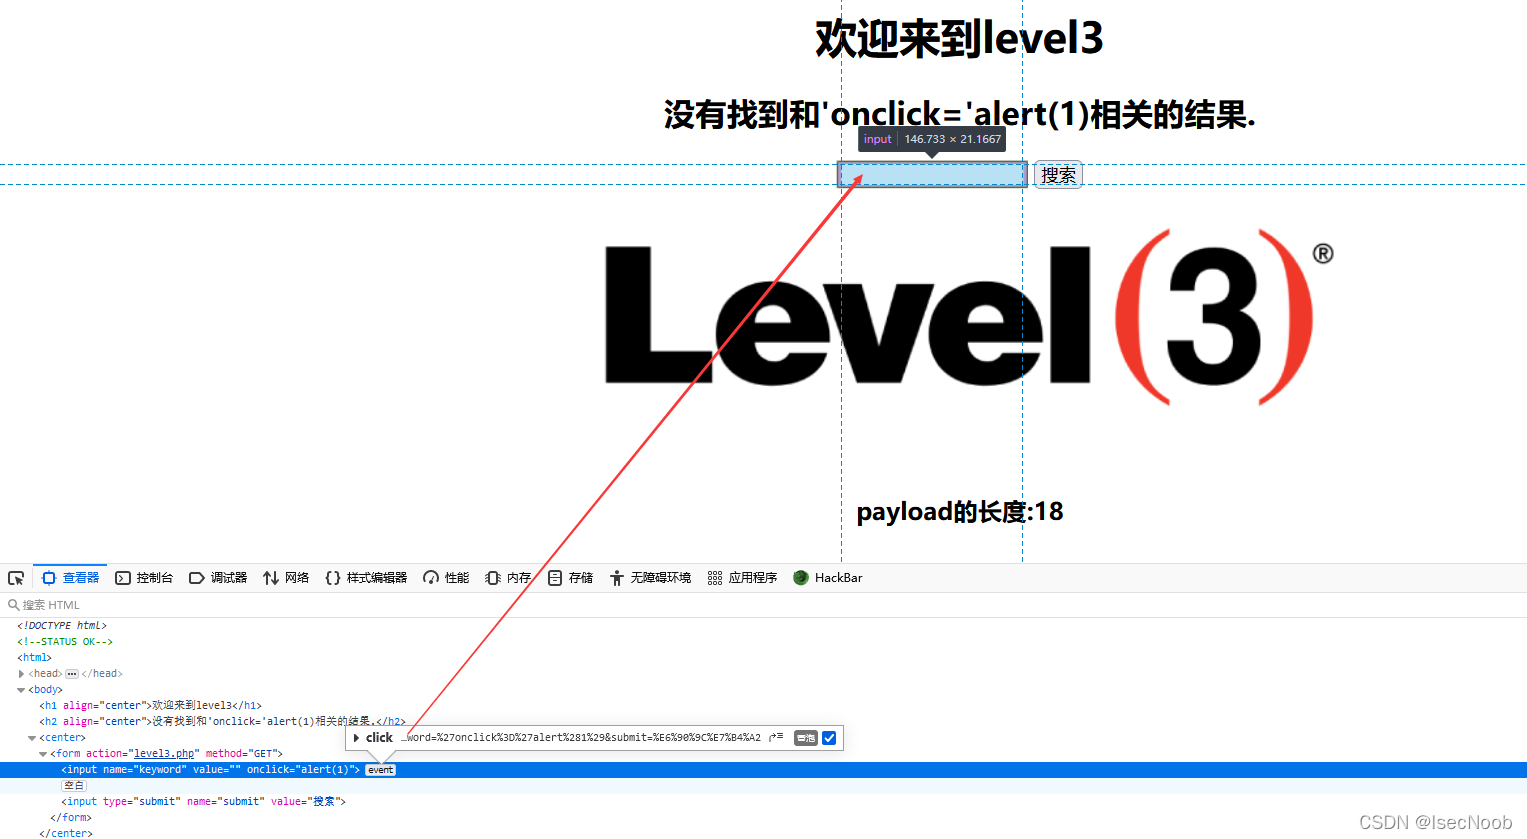1527x839 pixels.
Task: Open the 存储 storage panel
Action: point(570,577)
